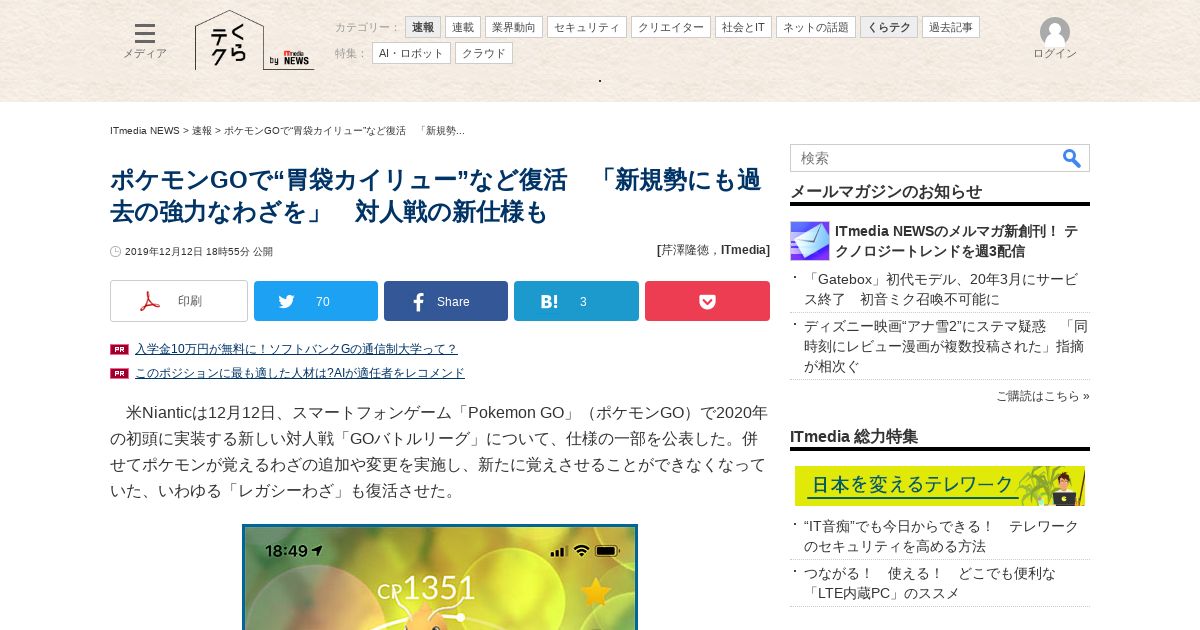Screen dimensions: 1200x630
Task: Print article with 印刷 button
Action: [179, 301]
